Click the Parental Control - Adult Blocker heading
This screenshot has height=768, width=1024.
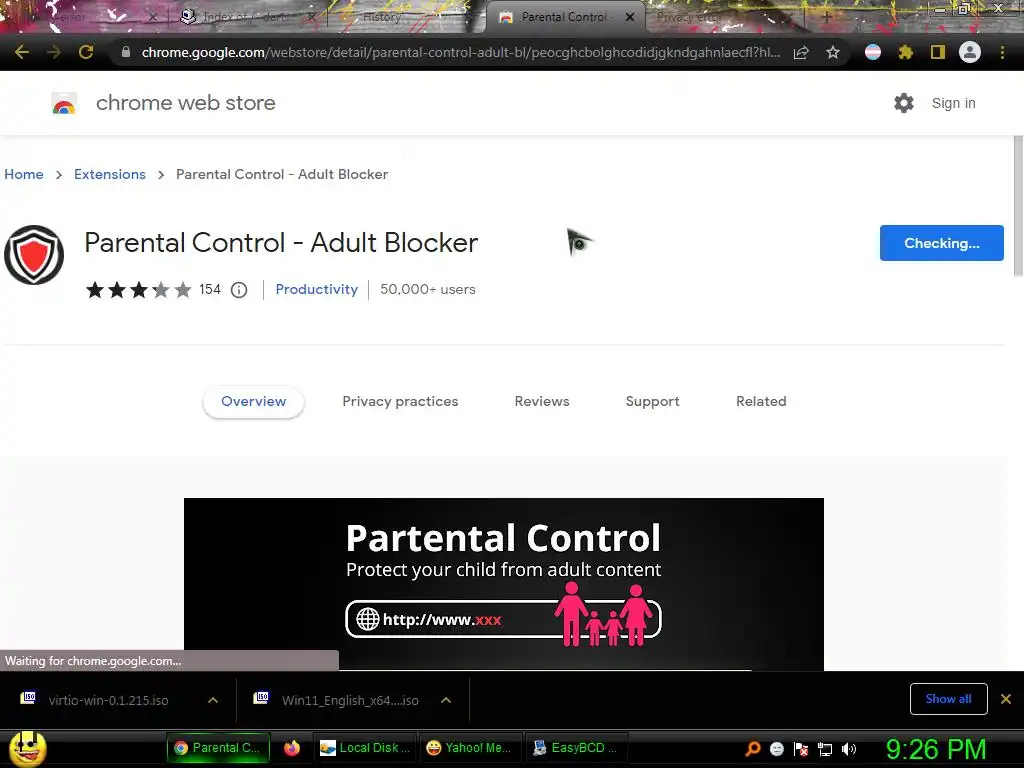click(281, 243)
